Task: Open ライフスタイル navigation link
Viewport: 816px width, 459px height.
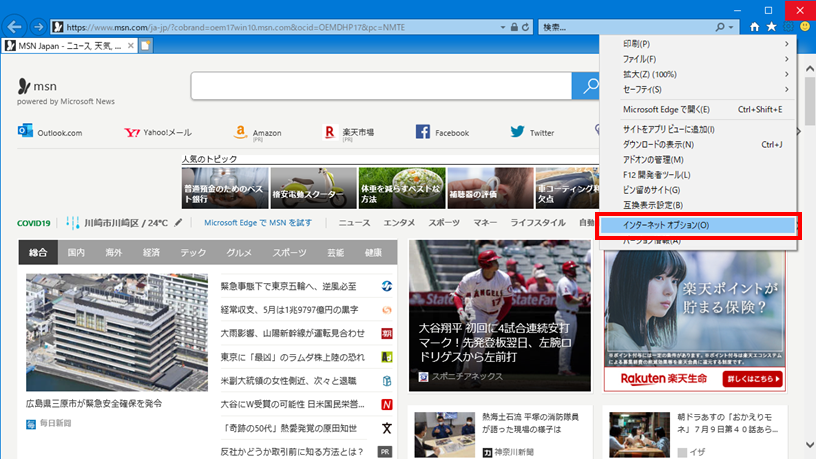Action: (538, 223)
